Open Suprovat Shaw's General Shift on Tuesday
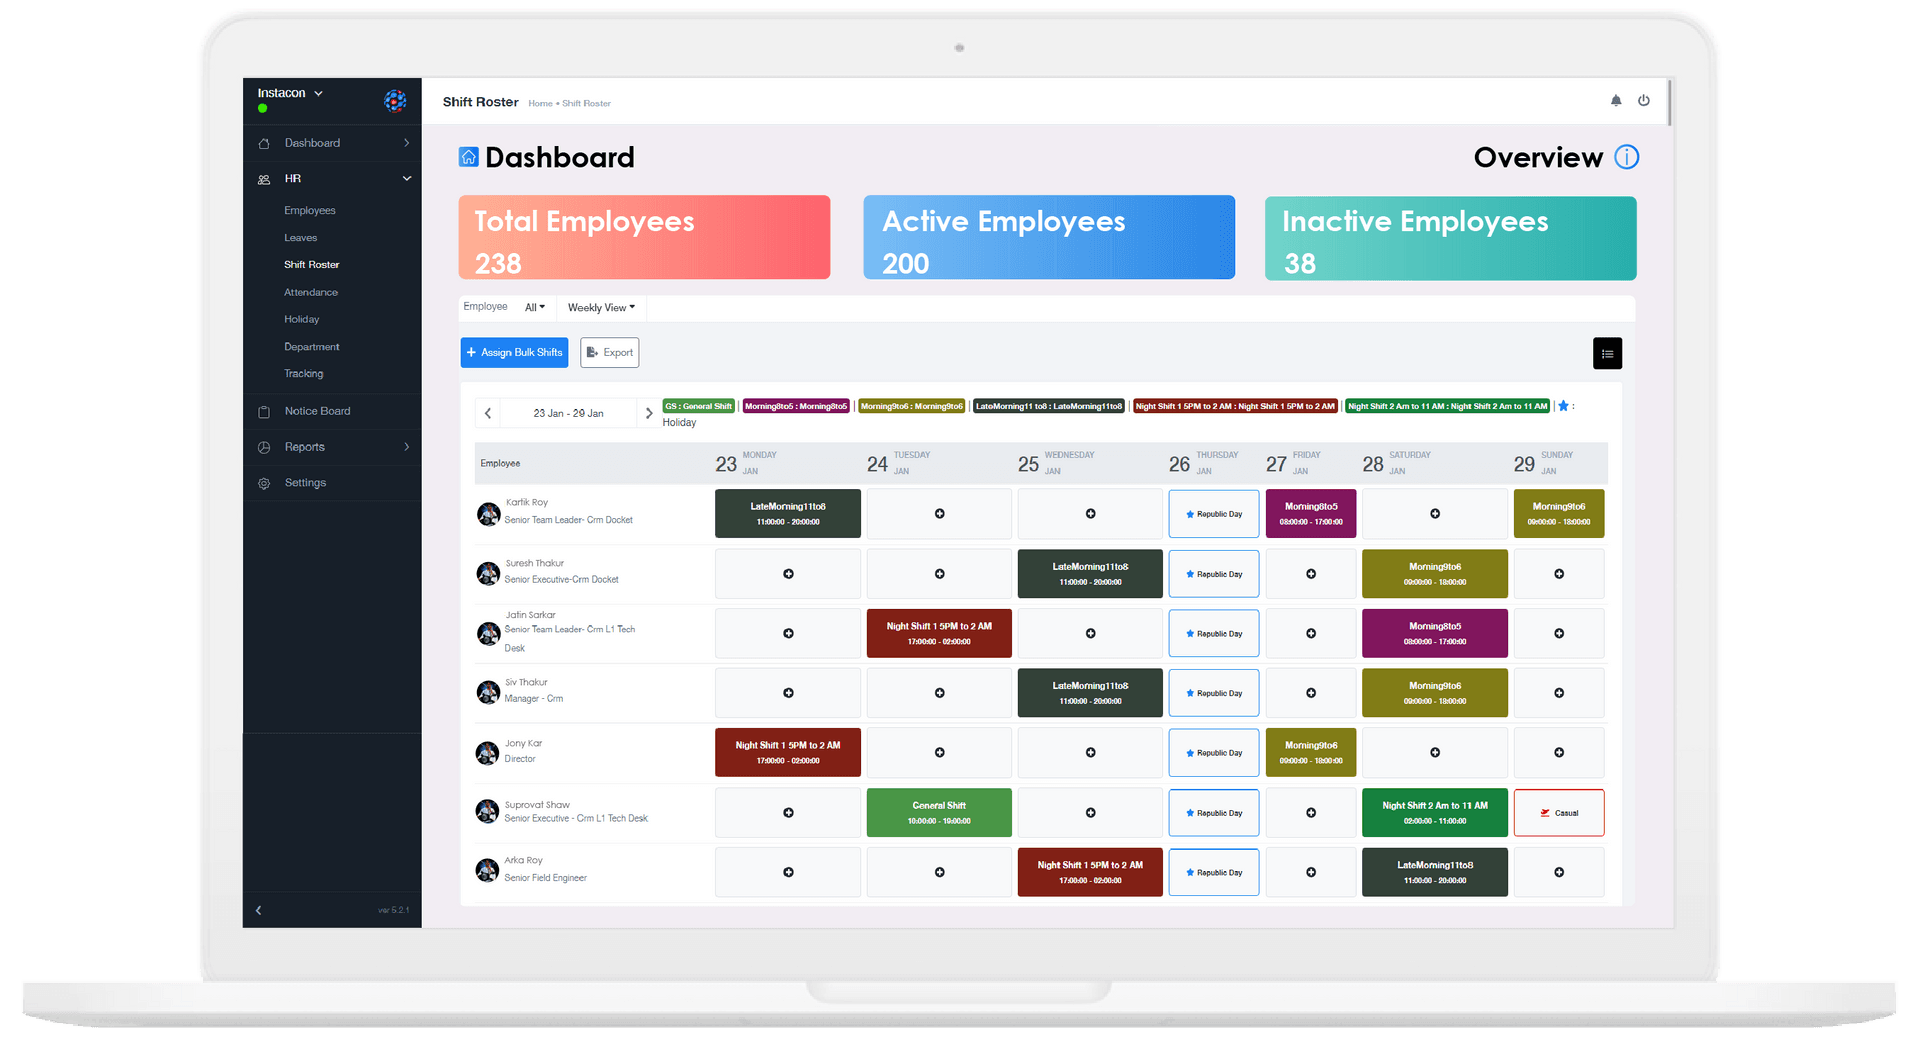This screenshot has height=1037, width=1920. click(939, 813)
